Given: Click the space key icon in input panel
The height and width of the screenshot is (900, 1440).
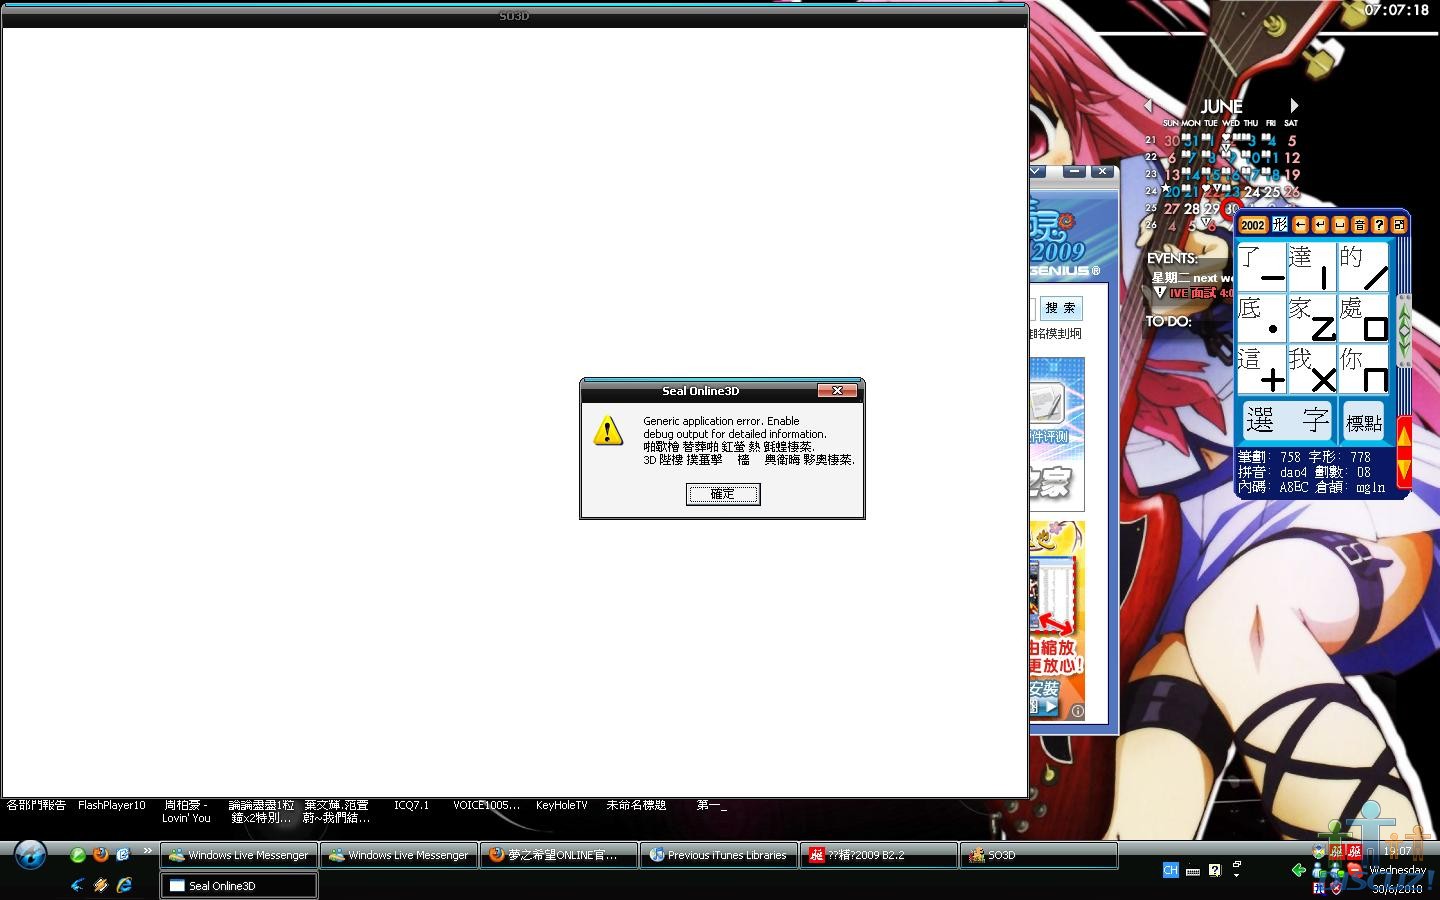Looking at the screenshot, I should (1340, 225).
